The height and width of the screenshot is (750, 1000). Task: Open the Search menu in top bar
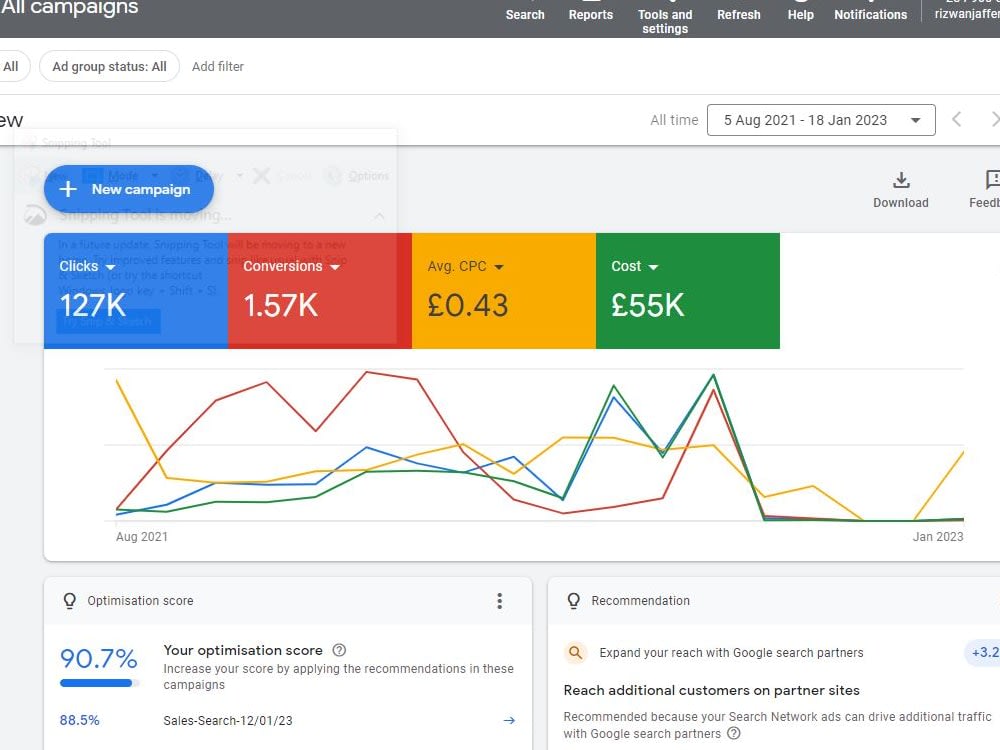(525, 14)
